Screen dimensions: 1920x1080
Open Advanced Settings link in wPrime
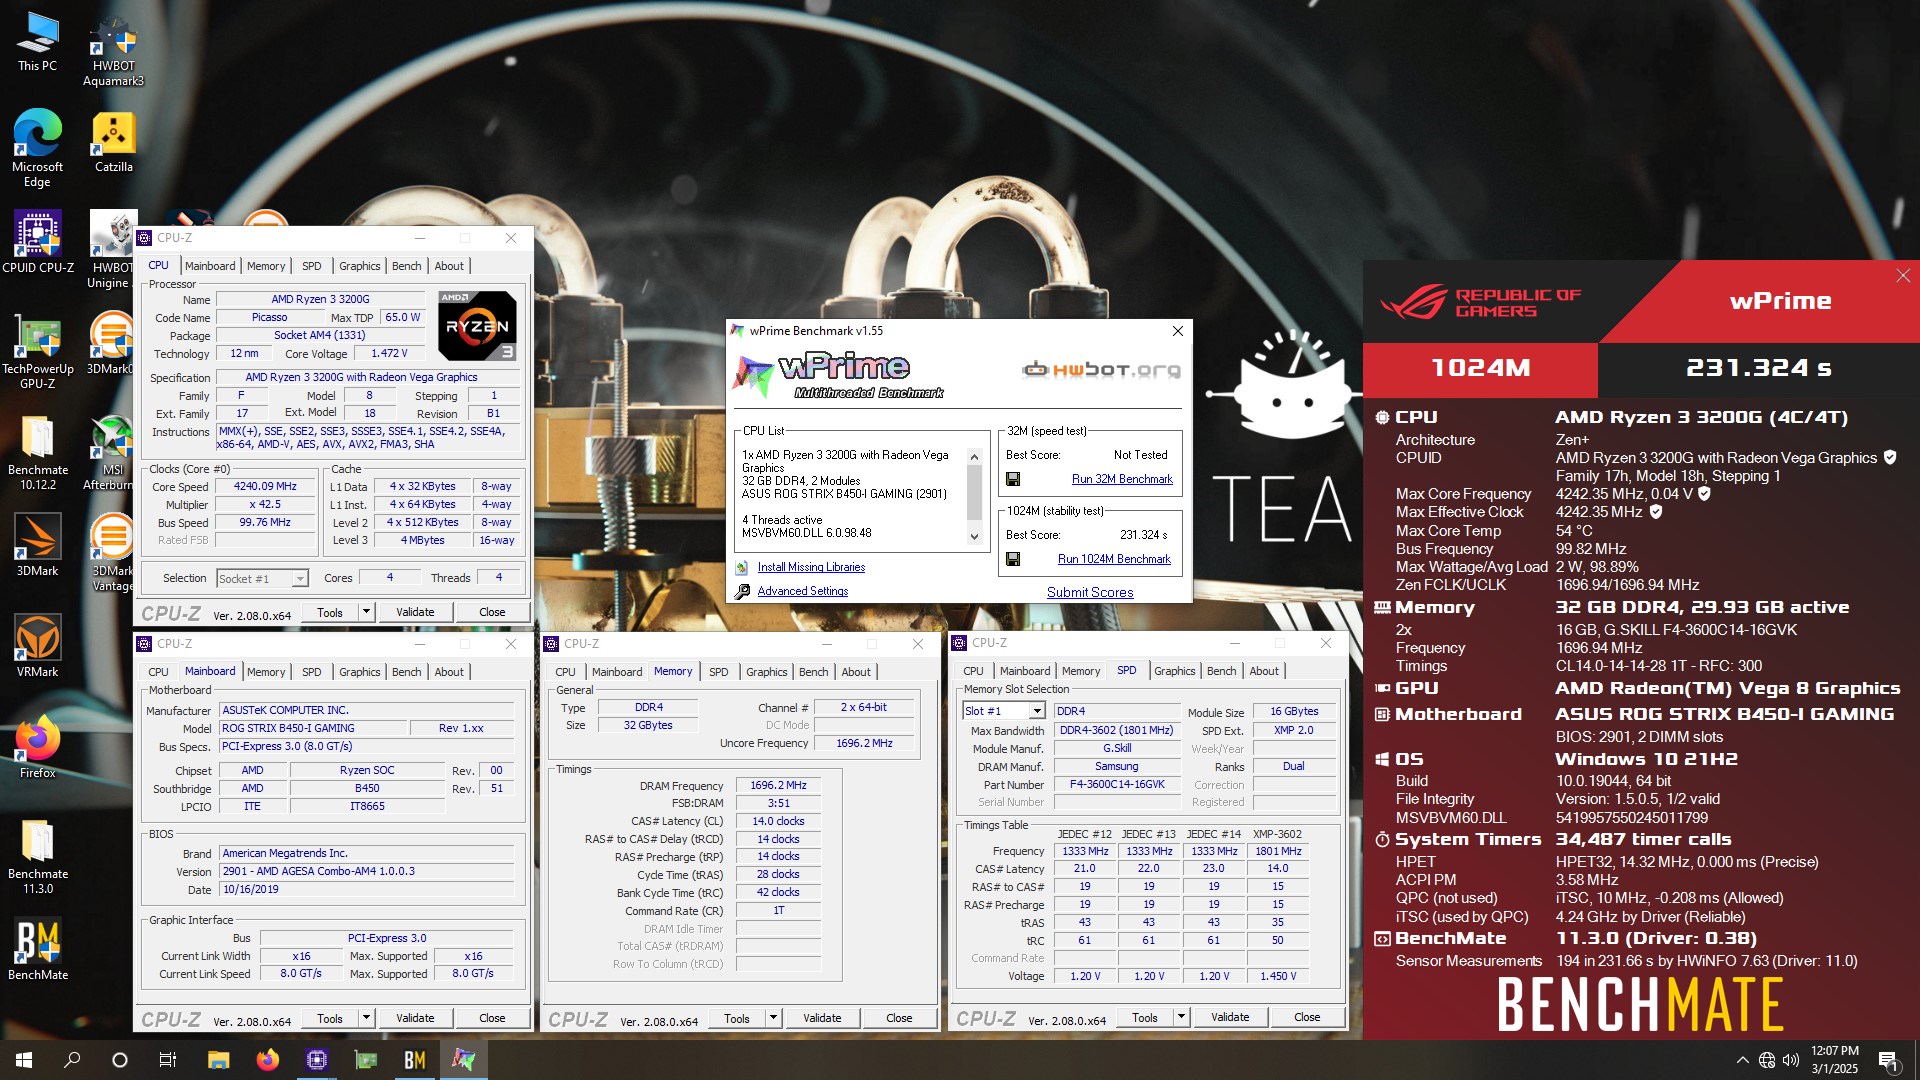(x=802, y=591)
